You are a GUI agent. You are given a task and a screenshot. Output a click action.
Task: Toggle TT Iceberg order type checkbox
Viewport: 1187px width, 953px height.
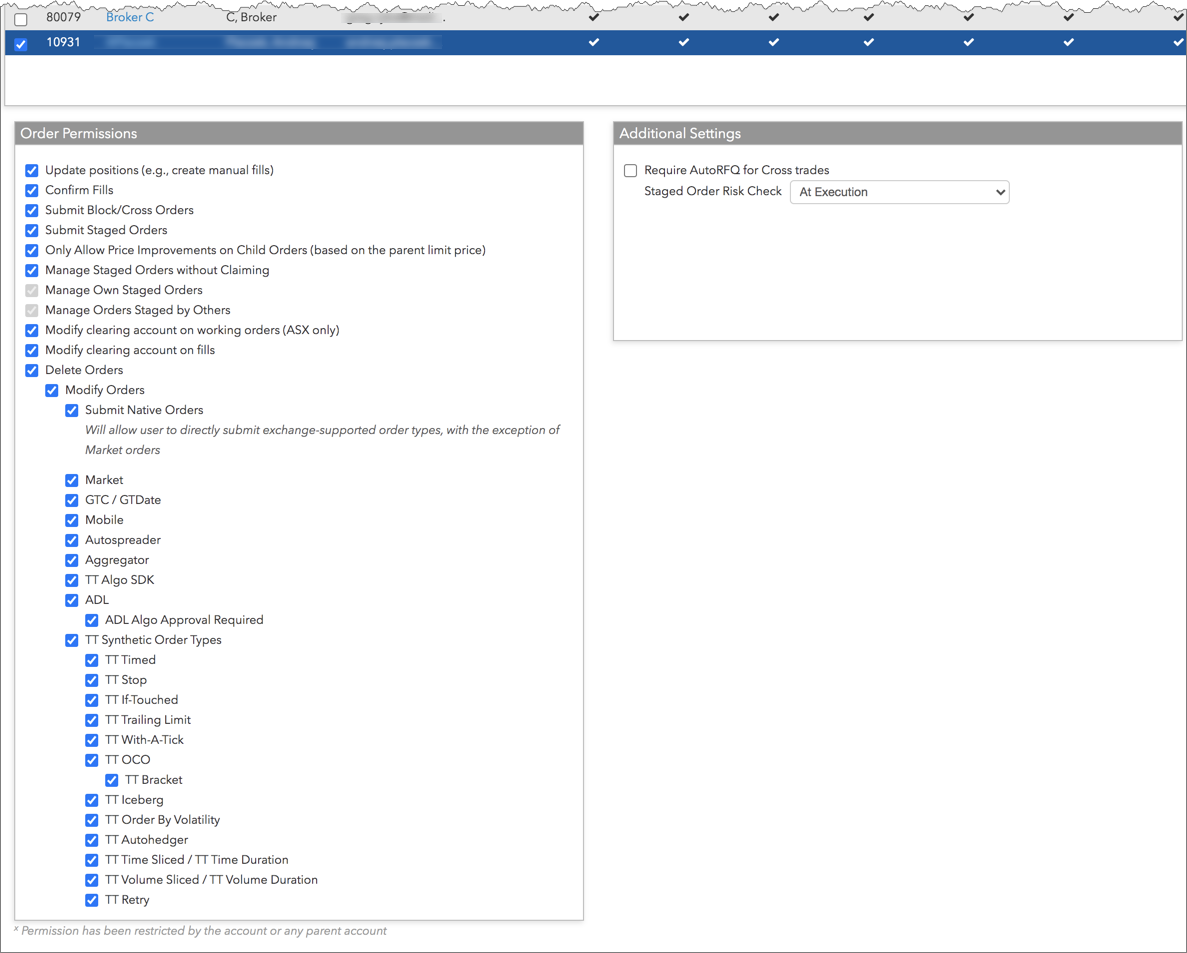(92, 801)
